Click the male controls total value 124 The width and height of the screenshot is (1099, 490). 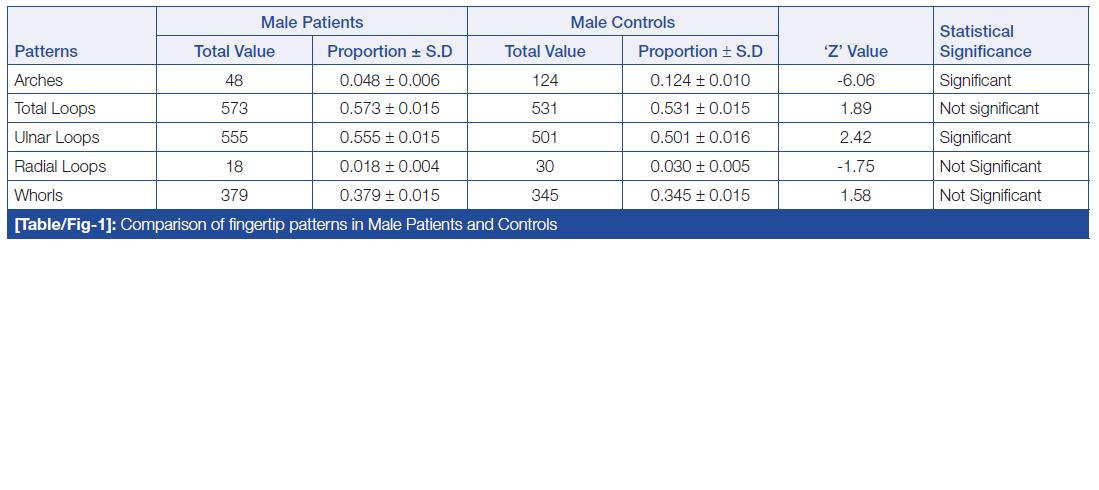(x=545, y=80)
